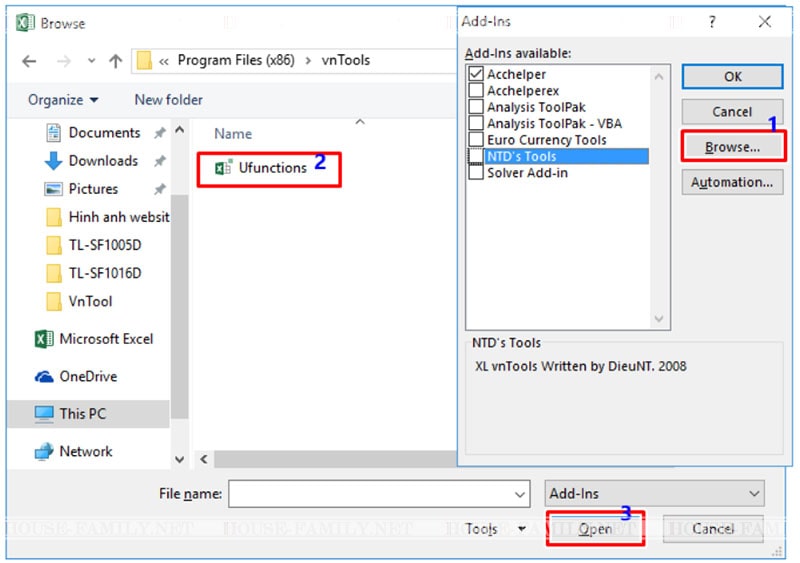Click vnTools in the address bar
800x563 pixels.
pyautogui.click(x=345, y=60)
